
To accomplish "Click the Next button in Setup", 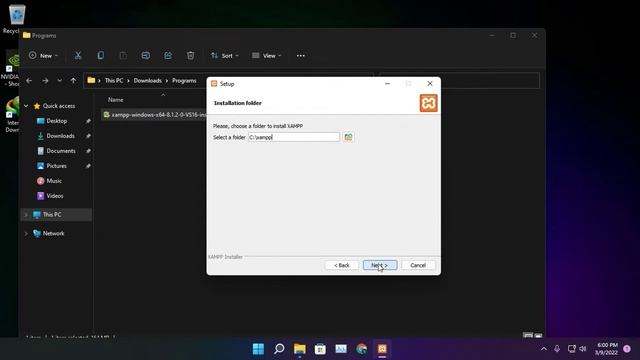I will (380, 265).
